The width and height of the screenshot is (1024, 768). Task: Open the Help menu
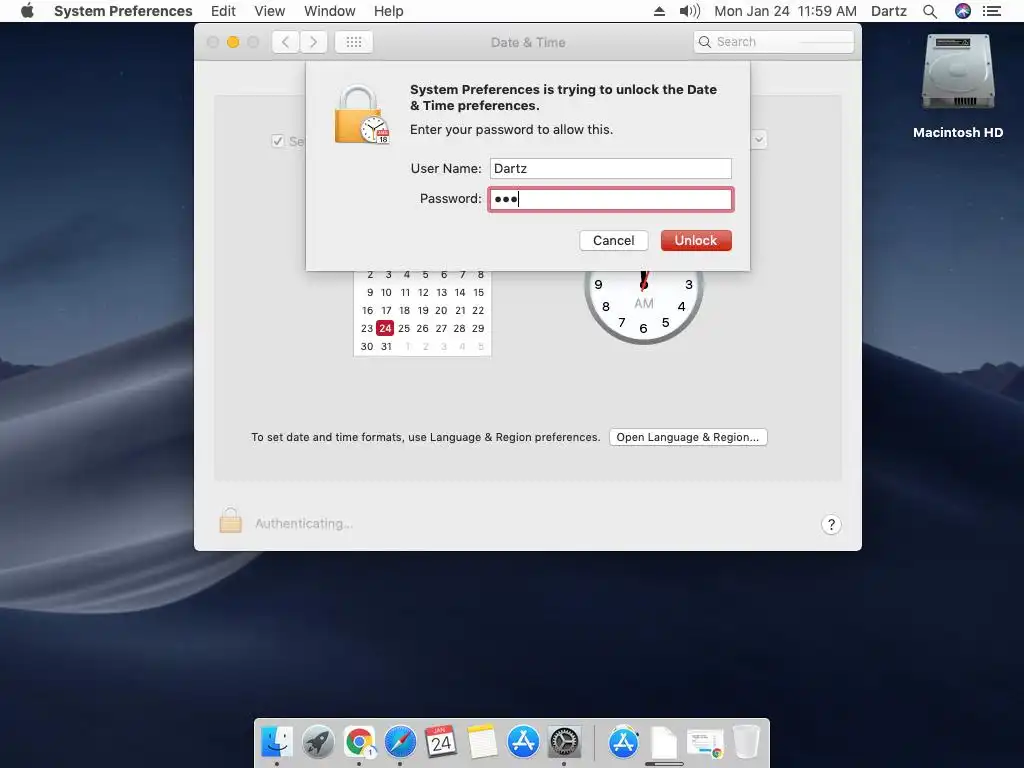click(x=389, y=11)
